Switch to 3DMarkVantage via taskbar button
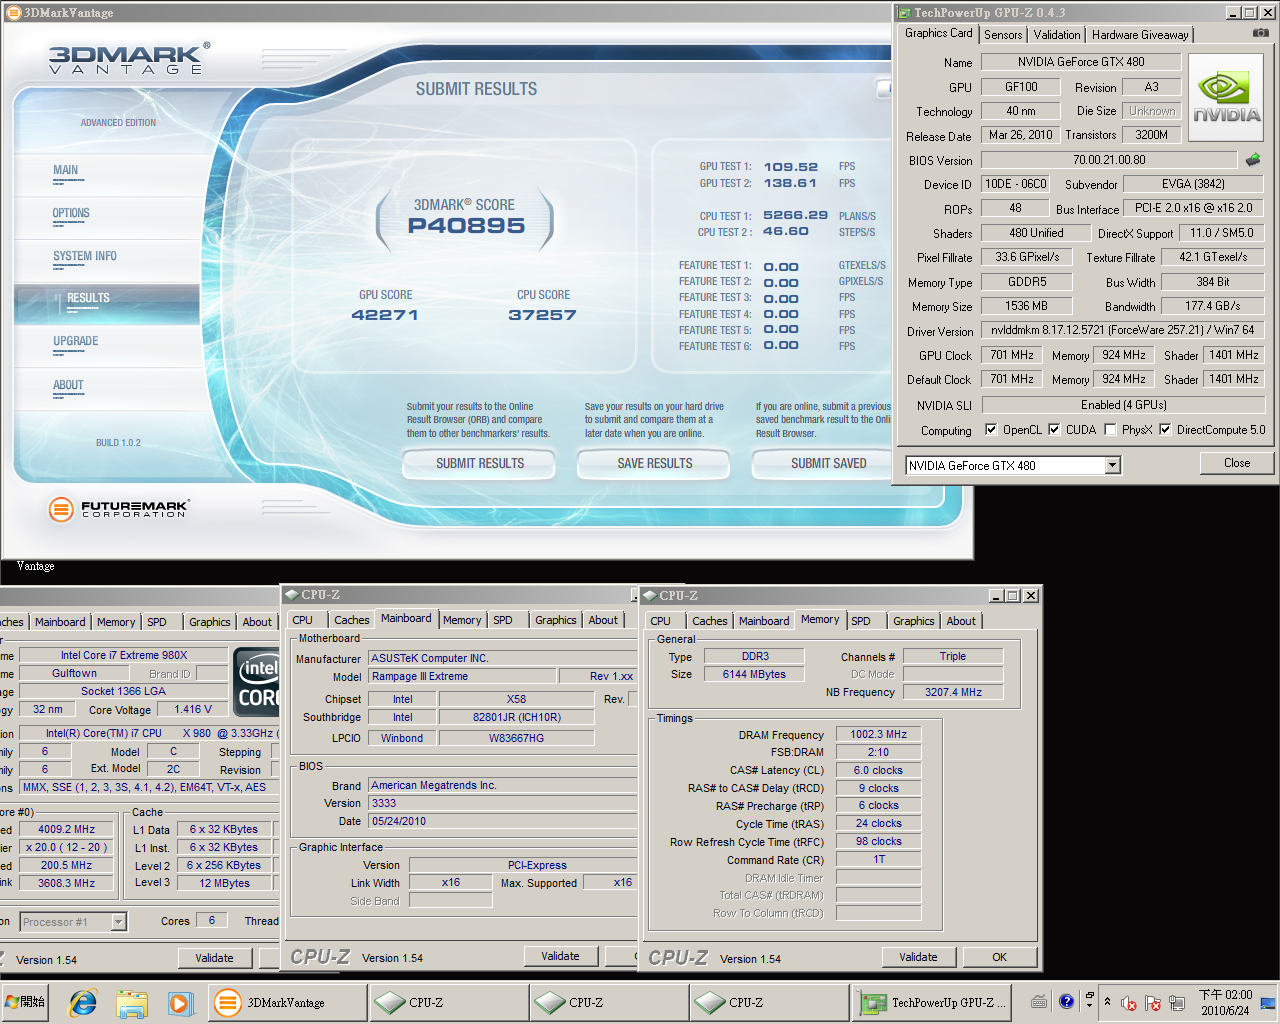 [288, 1002]
